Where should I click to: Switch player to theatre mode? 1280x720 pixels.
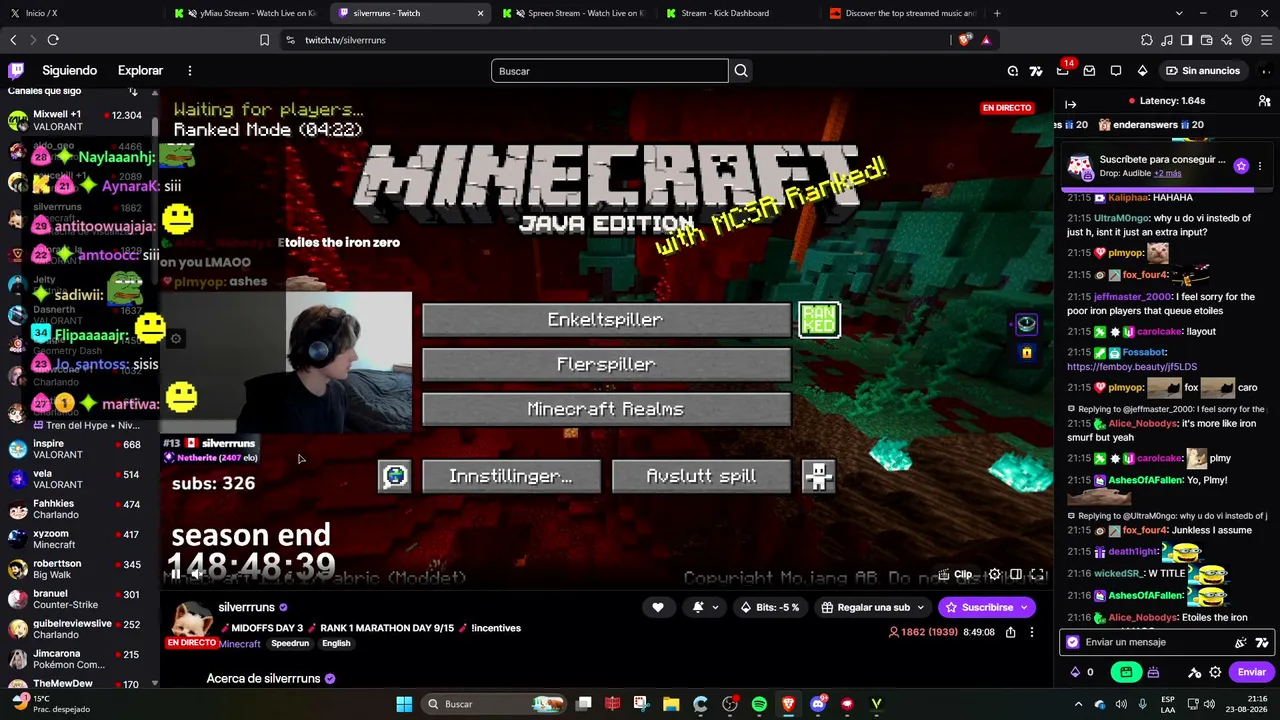pyautogui.click(x=1016, y=574)
